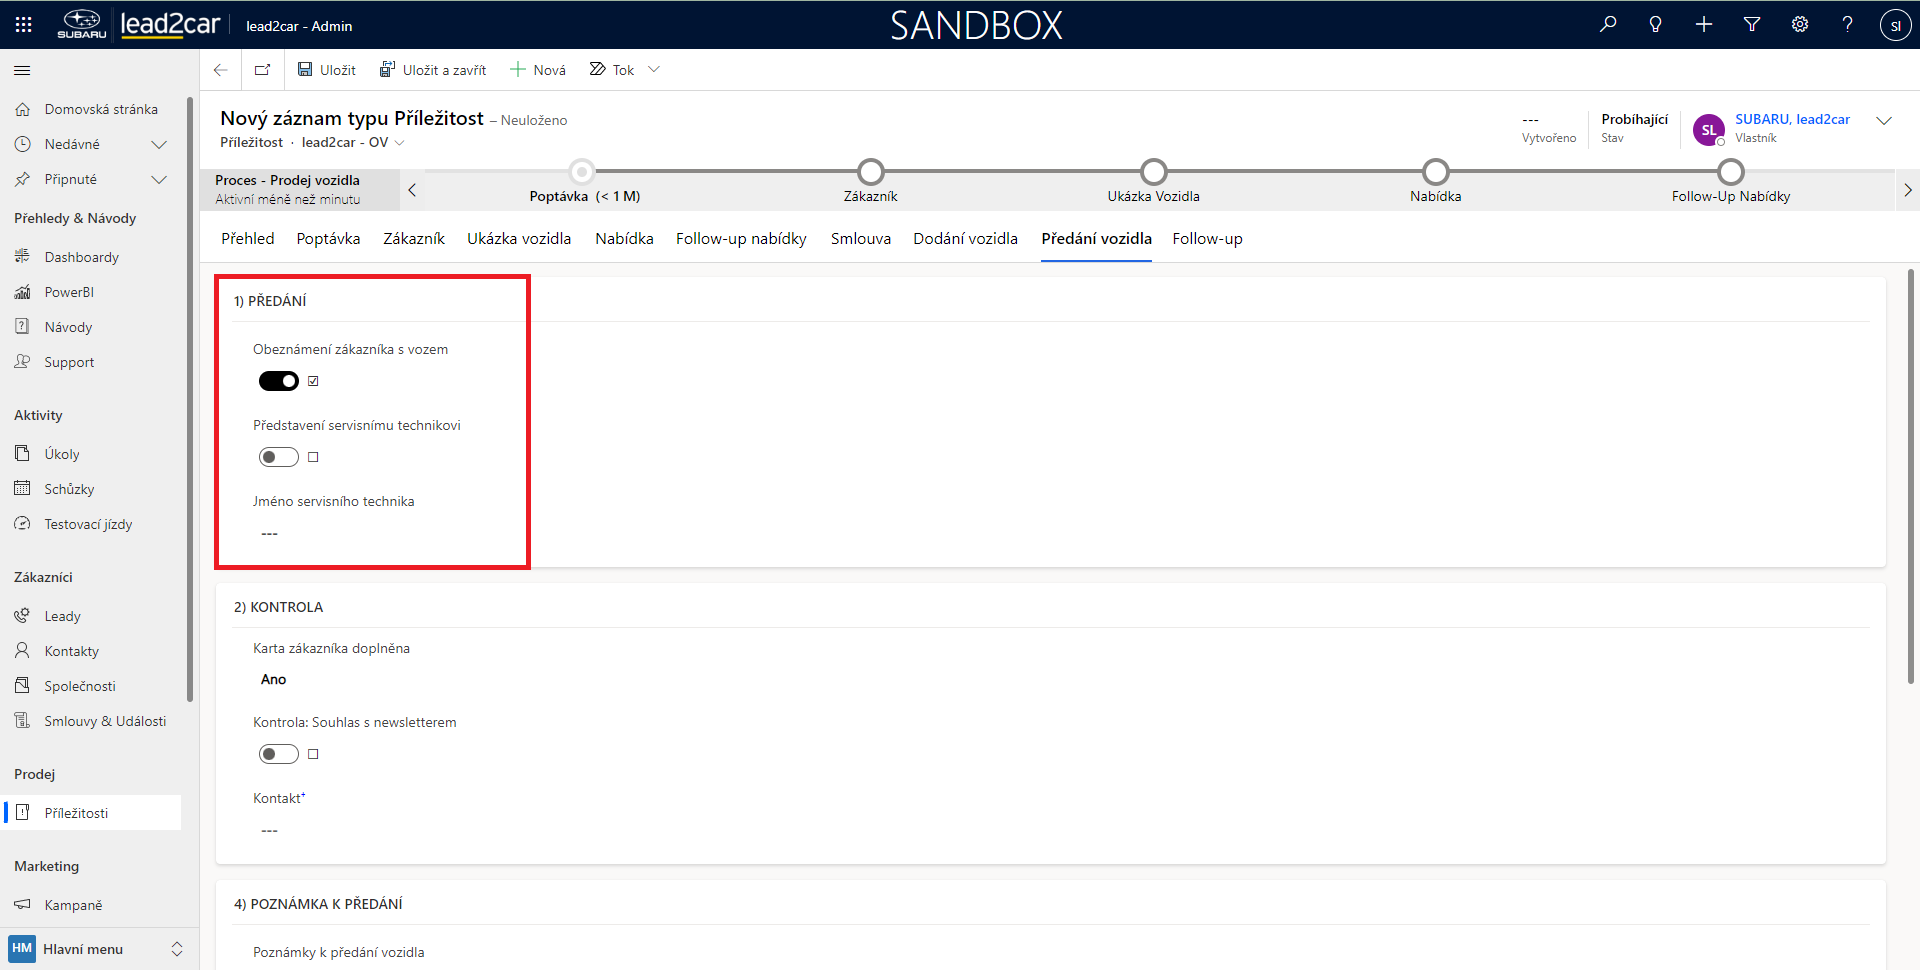Enable Představení servisnímu technikovi toggle
The width and height of the screenshot is (1920, 970).
click(x=279, y=457)
